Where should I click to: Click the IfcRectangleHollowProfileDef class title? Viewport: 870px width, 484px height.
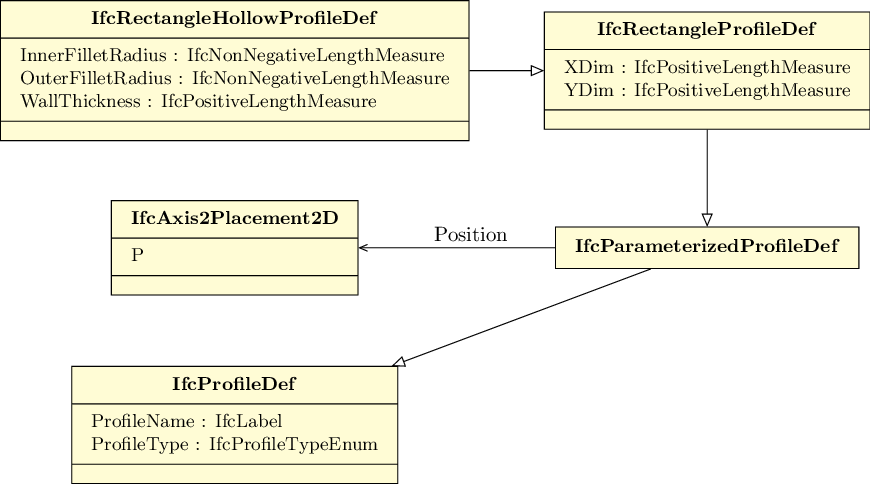click(x=234, y=18)
